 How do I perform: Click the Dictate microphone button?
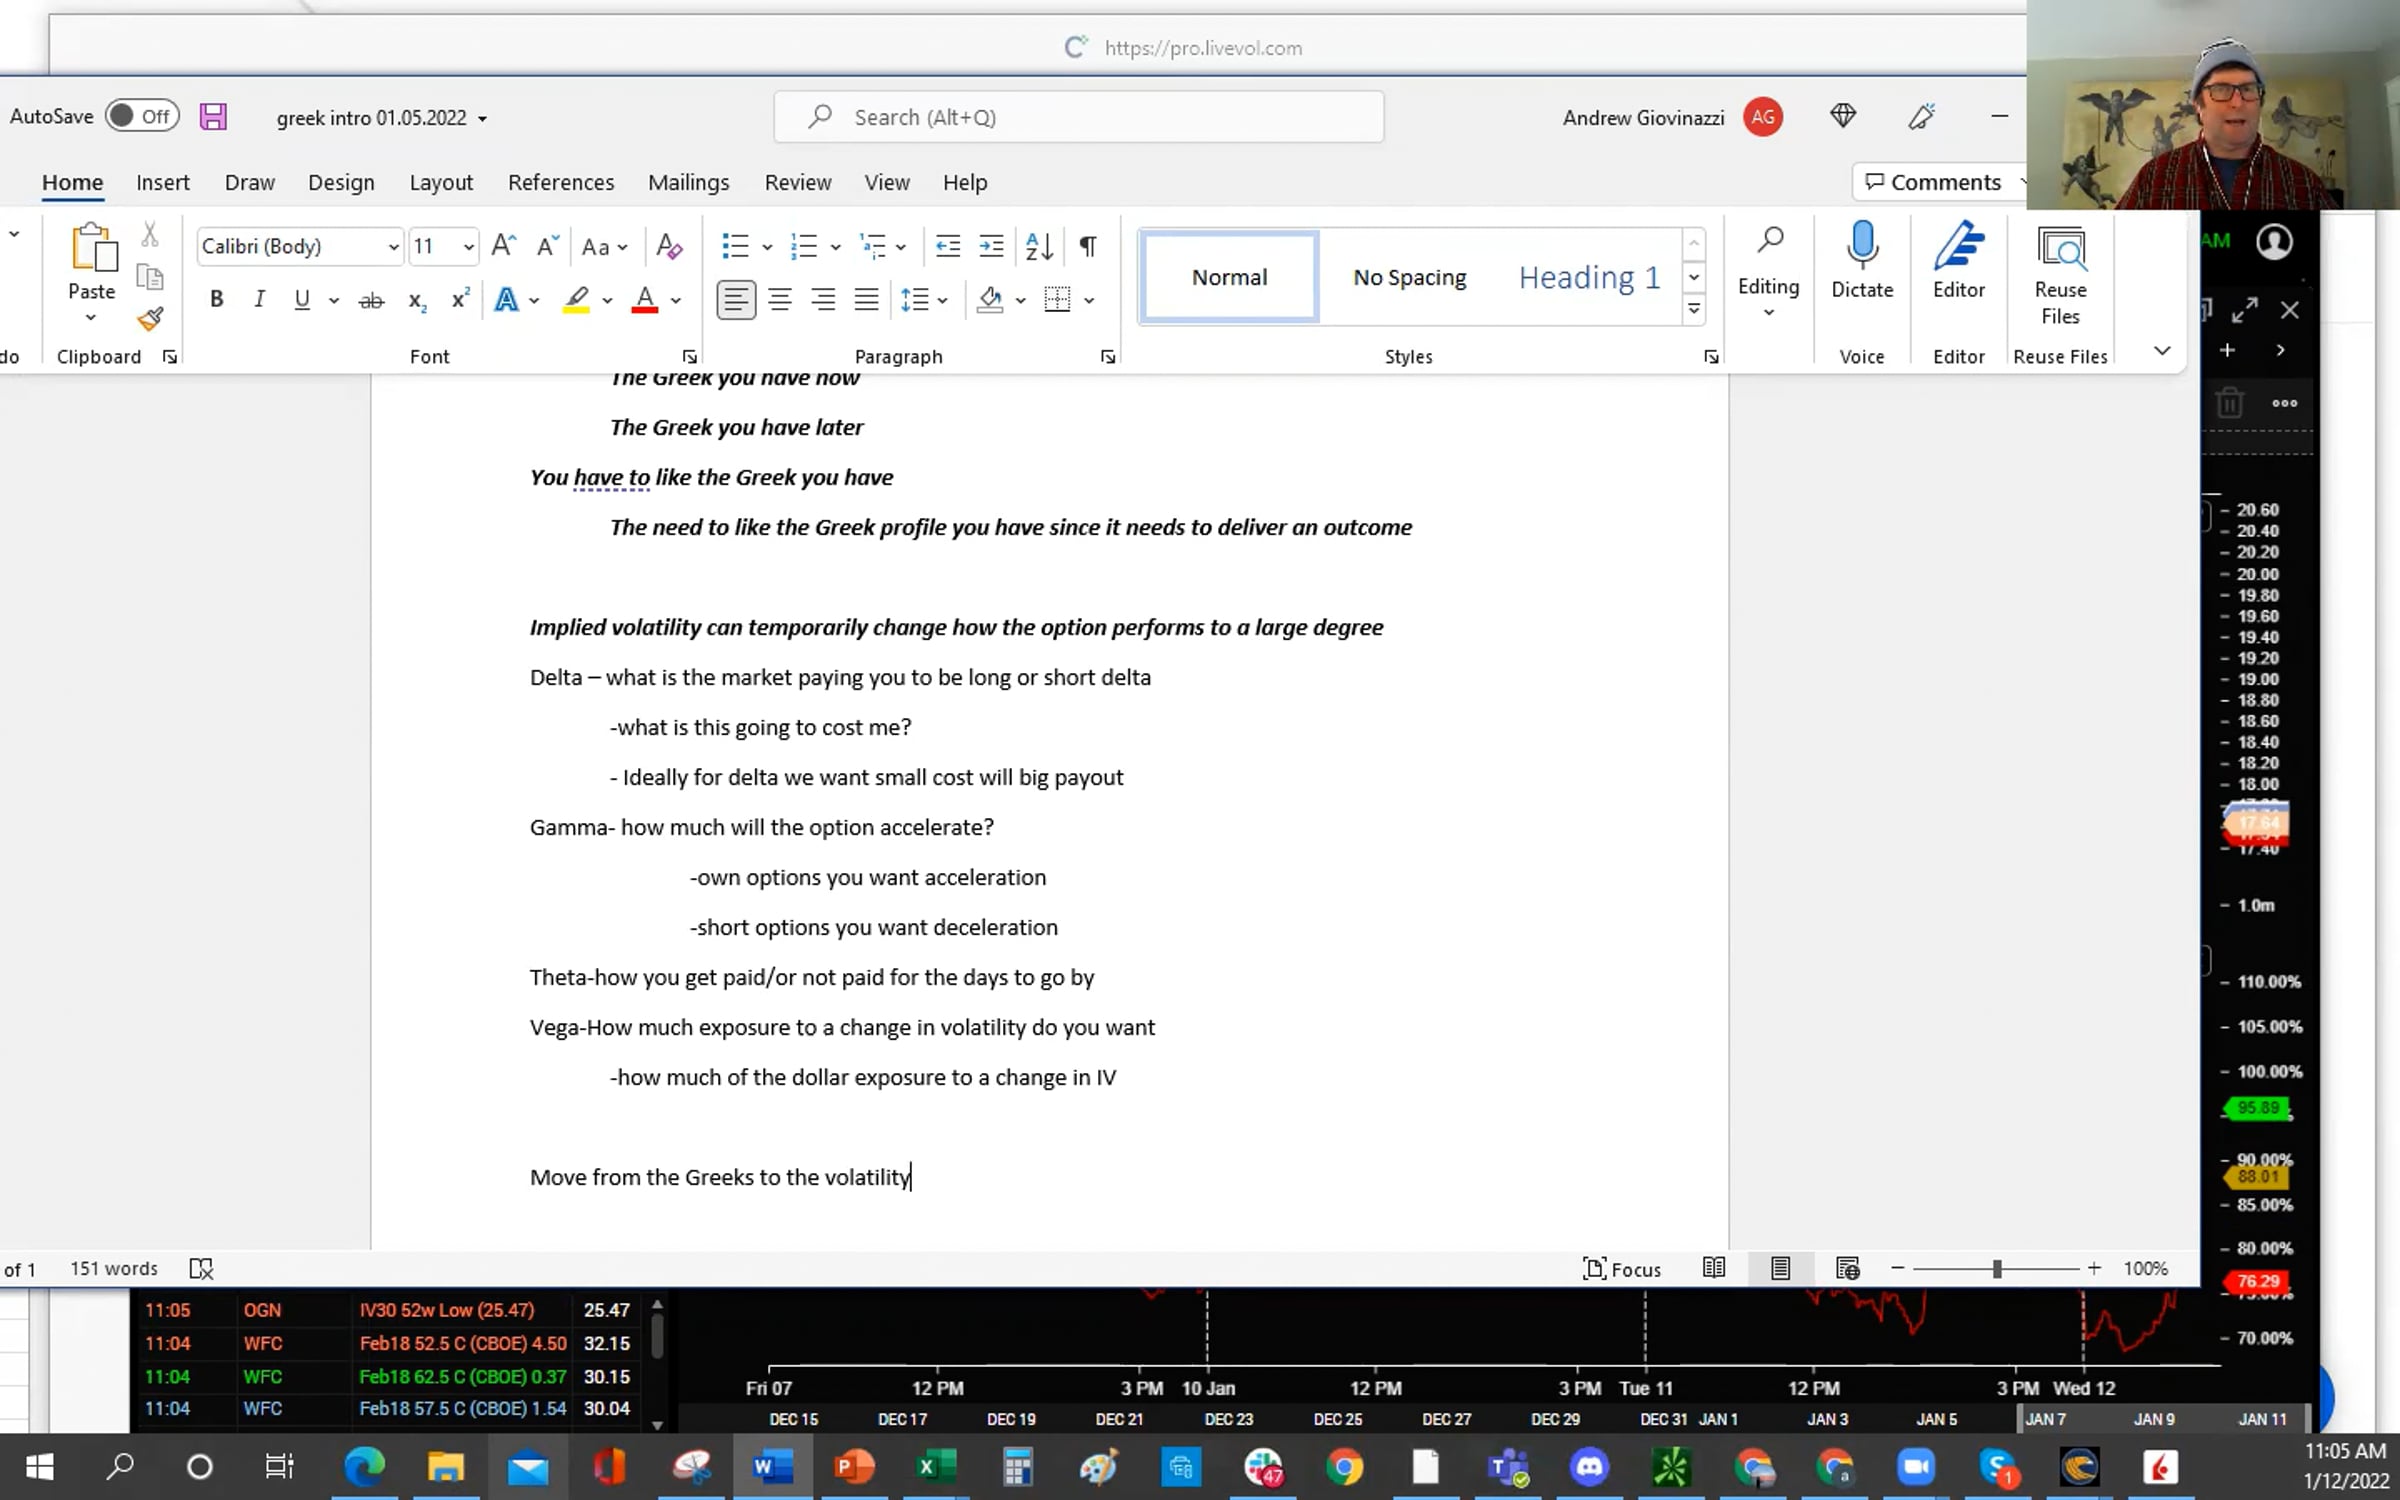click(x=1862, y=260)
